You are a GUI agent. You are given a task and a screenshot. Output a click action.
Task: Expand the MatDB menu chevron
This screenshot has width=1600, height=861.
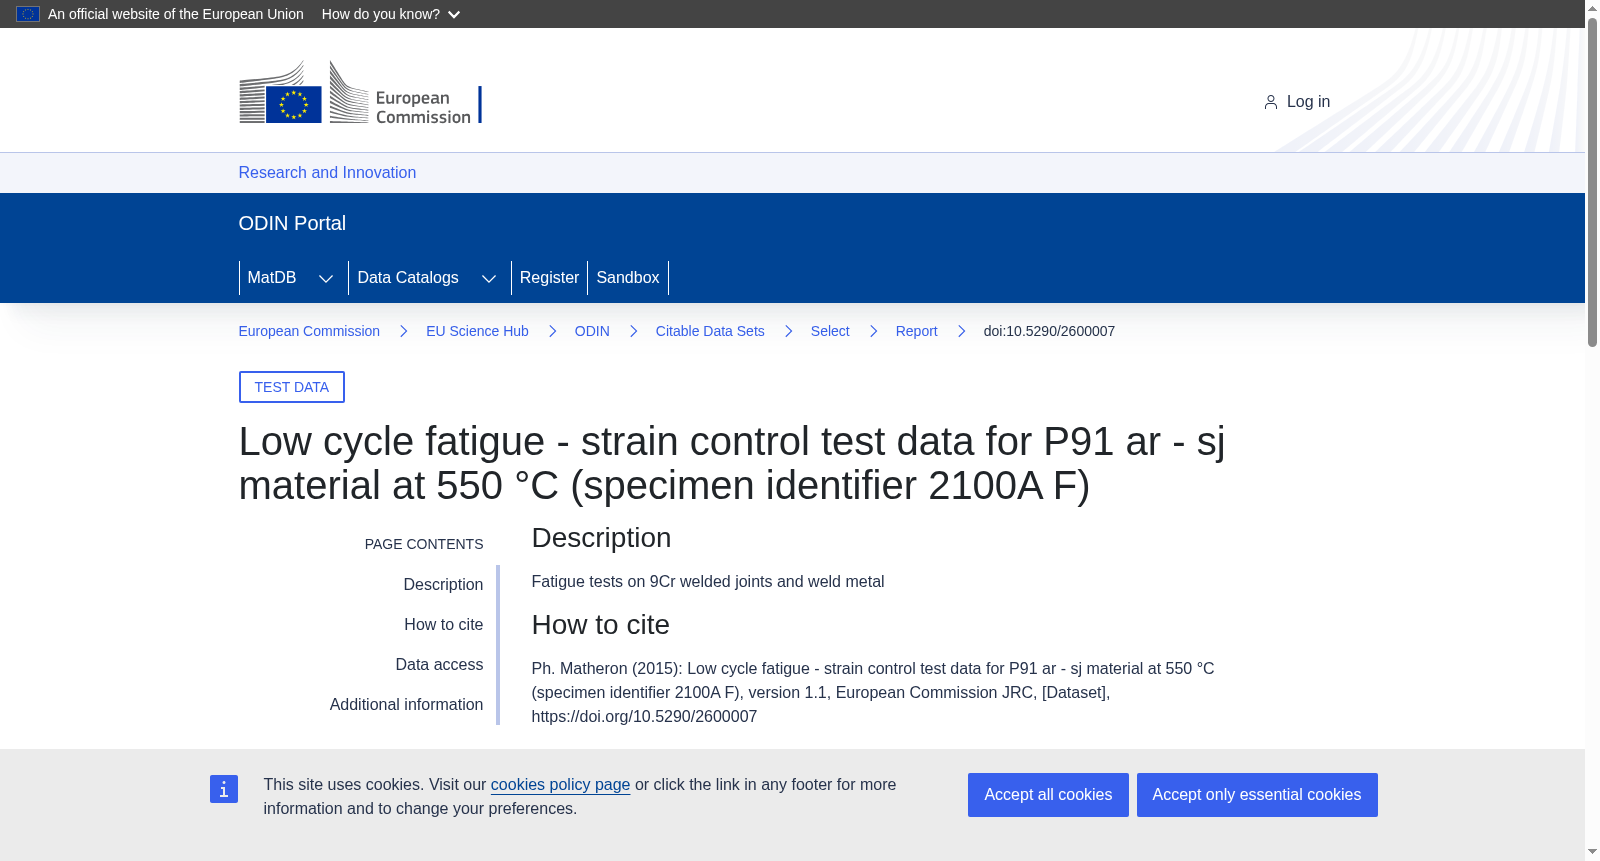click(x=326, y=278)
